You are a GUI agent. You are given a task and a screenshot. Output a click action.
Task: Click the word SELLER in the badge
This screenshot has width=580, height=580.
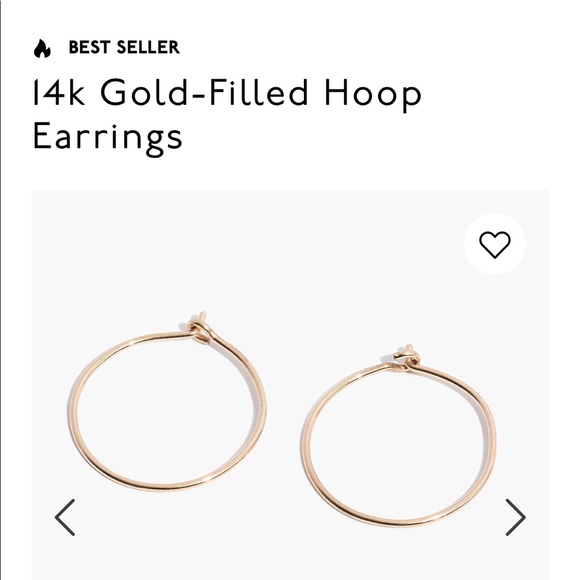tap(148, 47)
